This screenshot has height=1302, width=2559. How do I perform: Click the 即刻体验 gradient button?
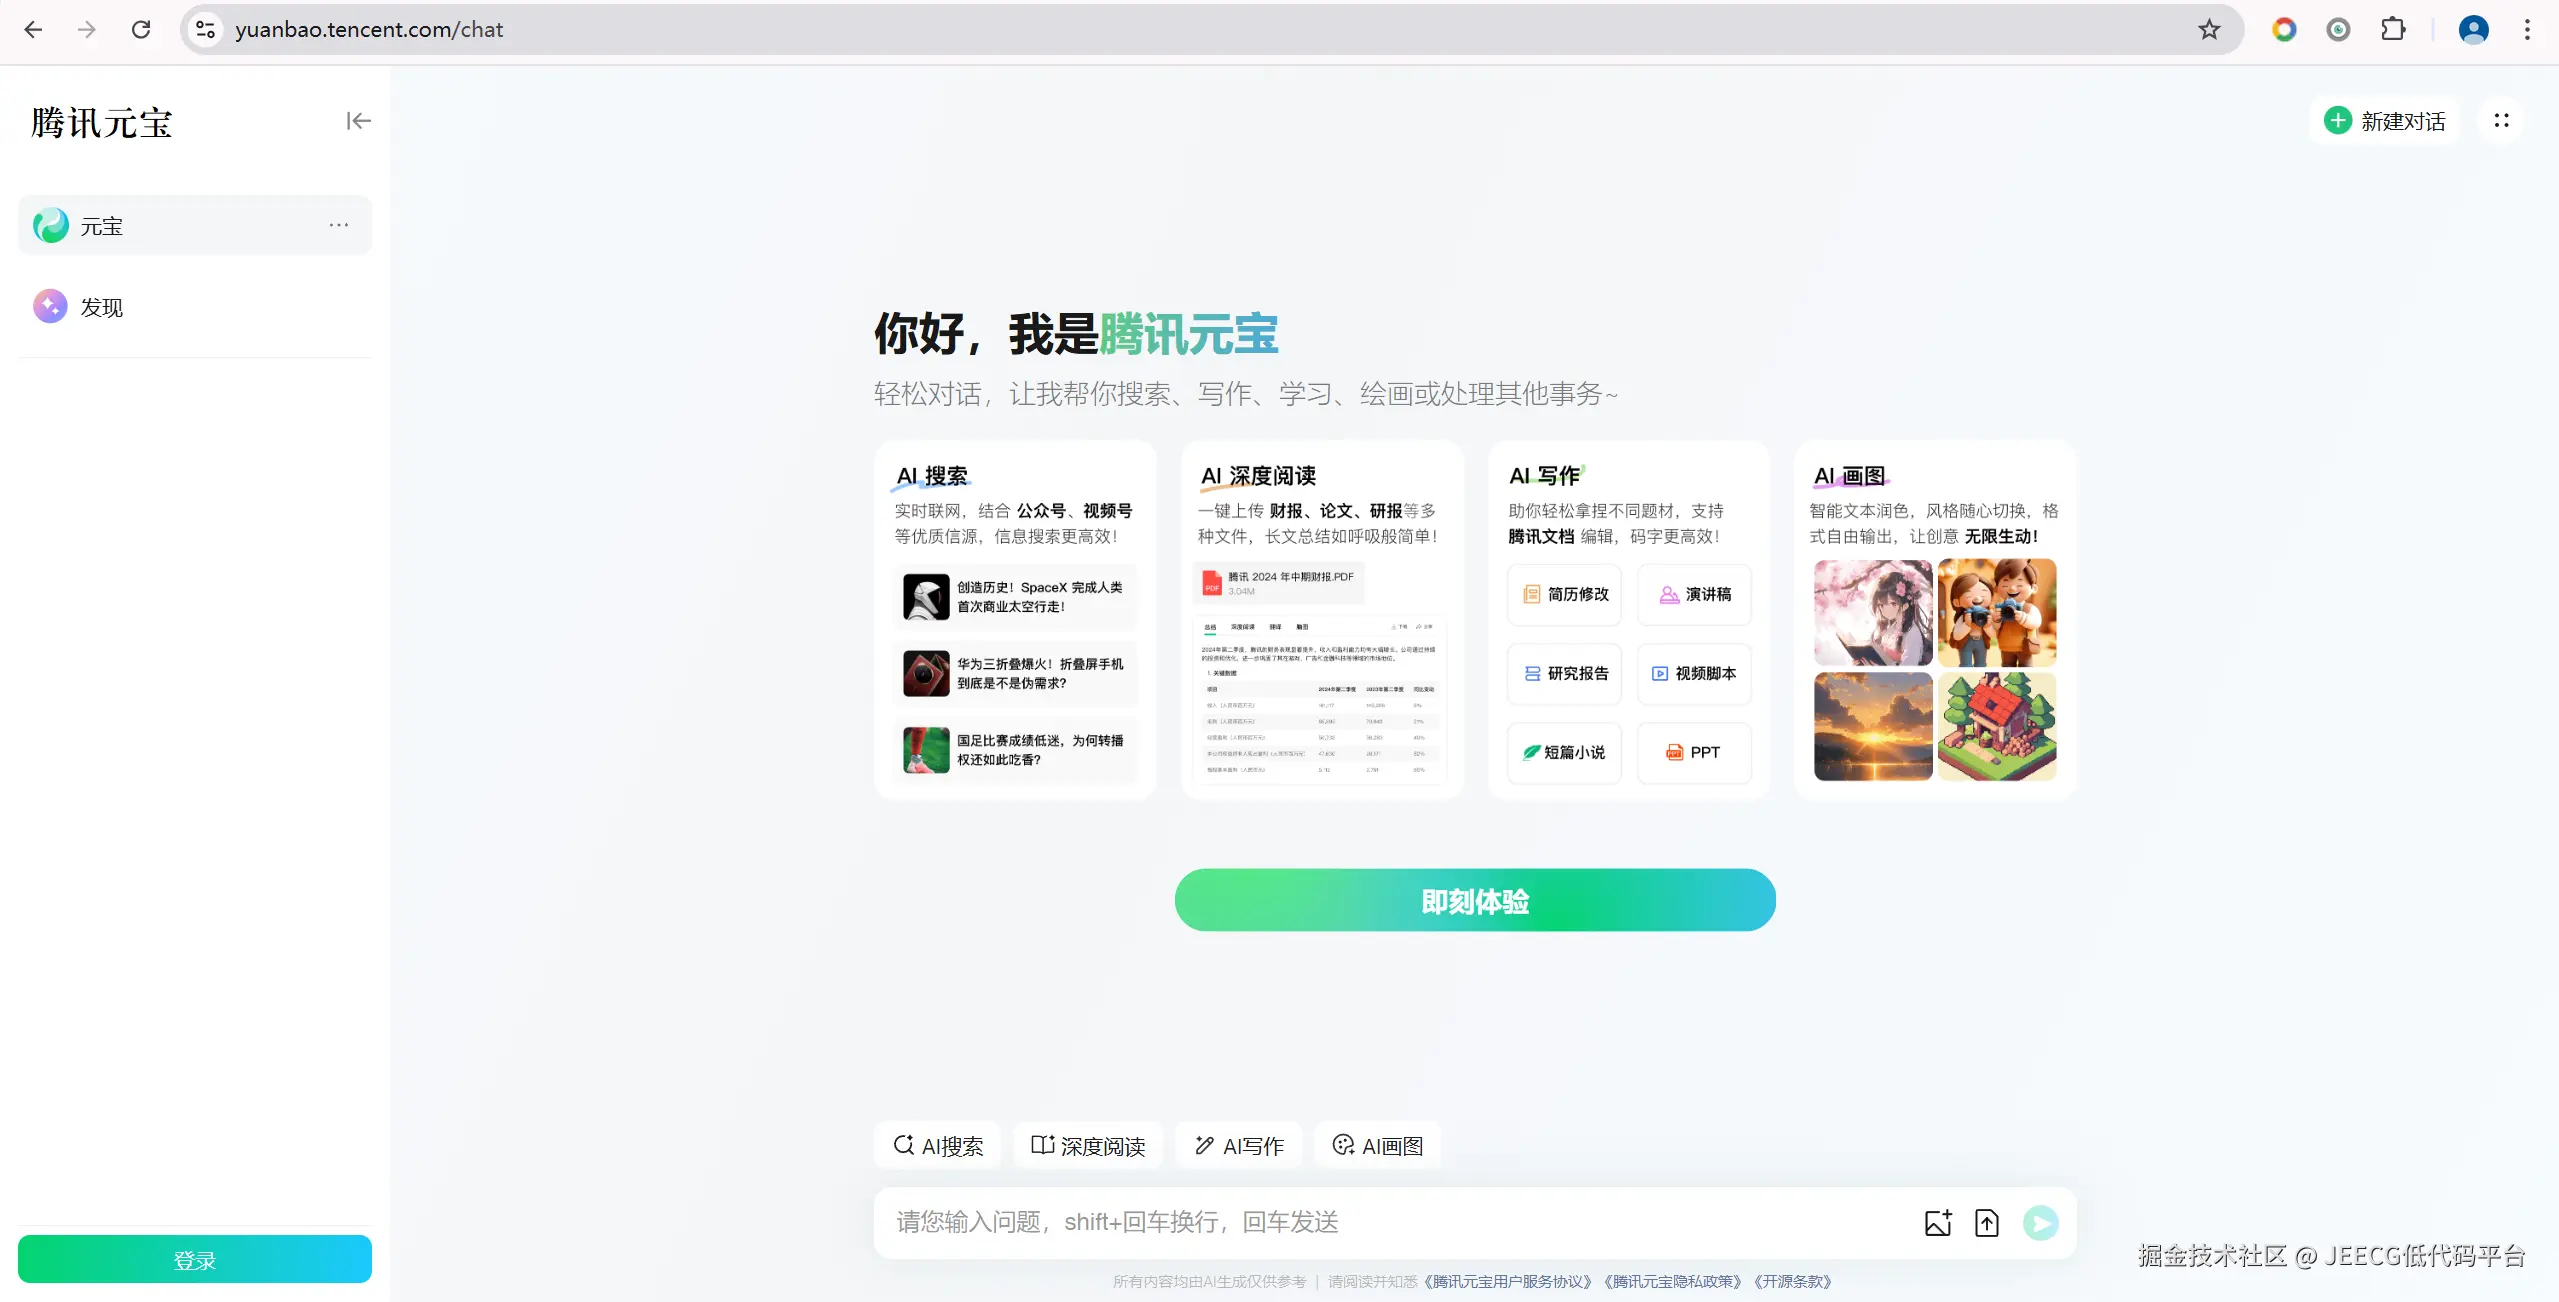tap(1474, 900)
